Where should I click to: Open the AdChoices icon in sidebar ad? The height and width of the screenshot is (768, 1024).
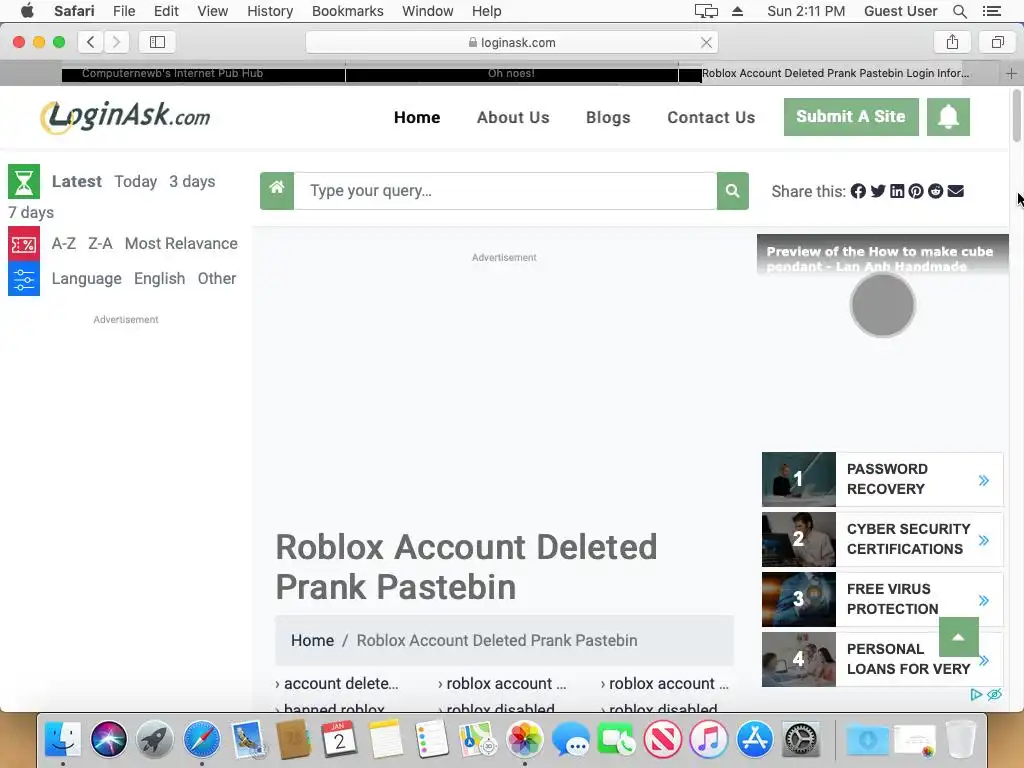[976, 694]
